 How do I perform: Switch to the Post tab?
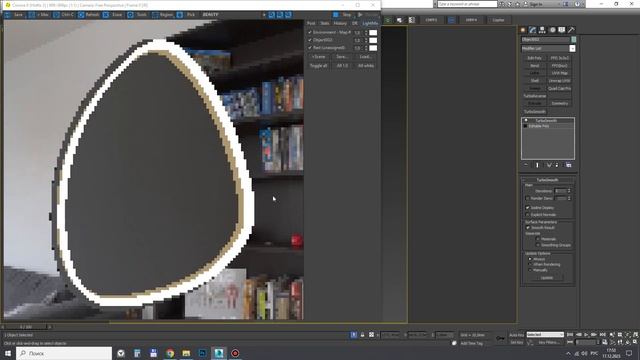[311, 23]
